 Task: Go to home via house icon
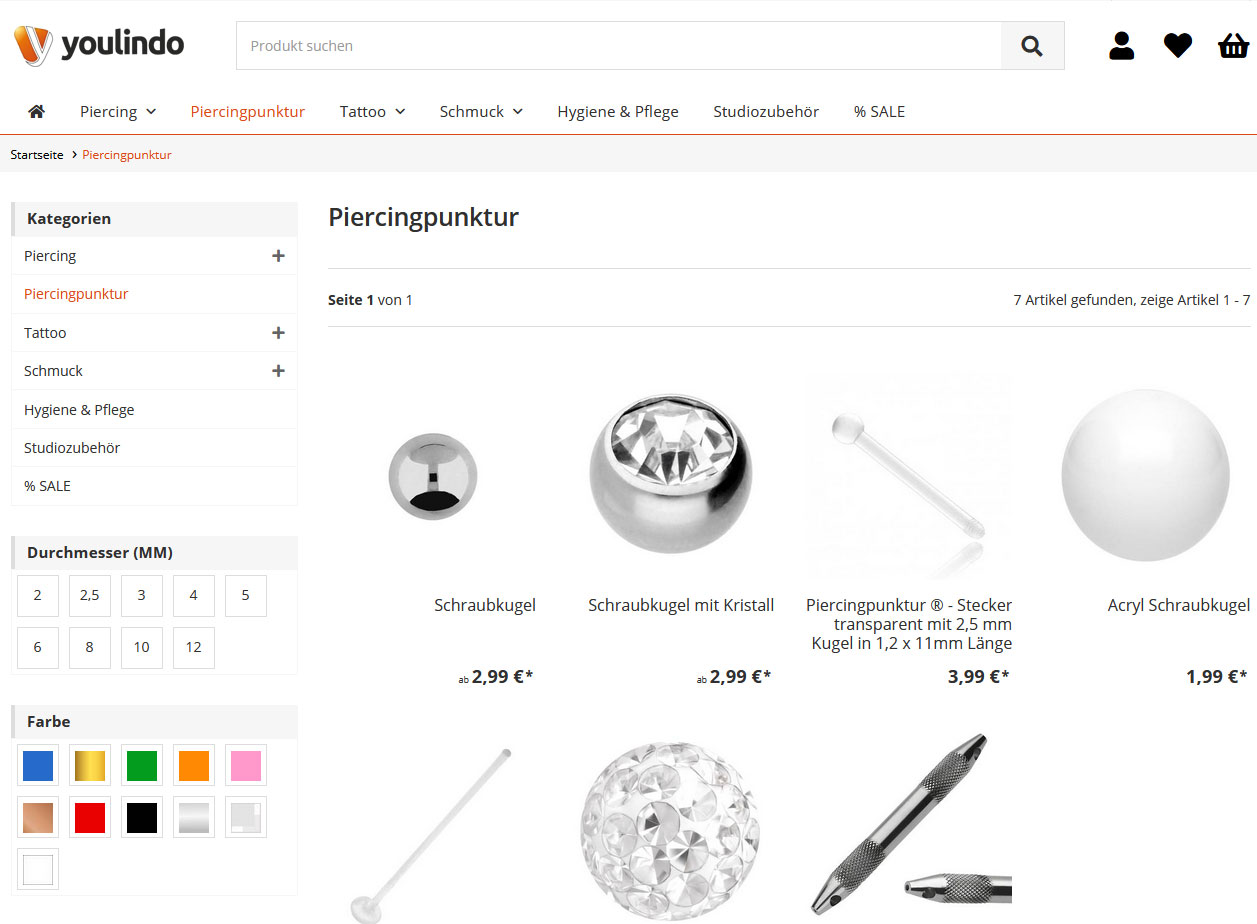37,111
